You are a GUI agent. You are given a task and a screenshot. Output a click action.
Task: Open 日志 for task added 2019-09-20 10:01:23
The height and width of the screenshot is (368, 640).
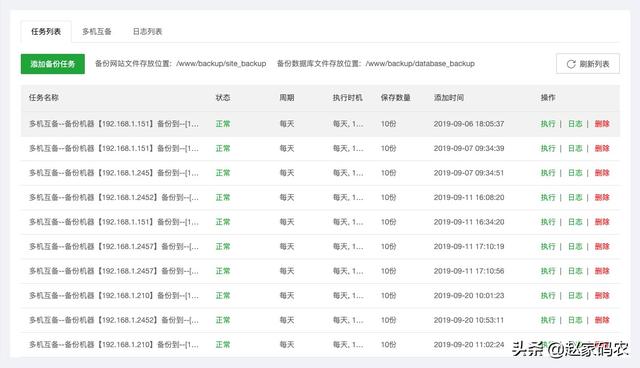(575, 295)
